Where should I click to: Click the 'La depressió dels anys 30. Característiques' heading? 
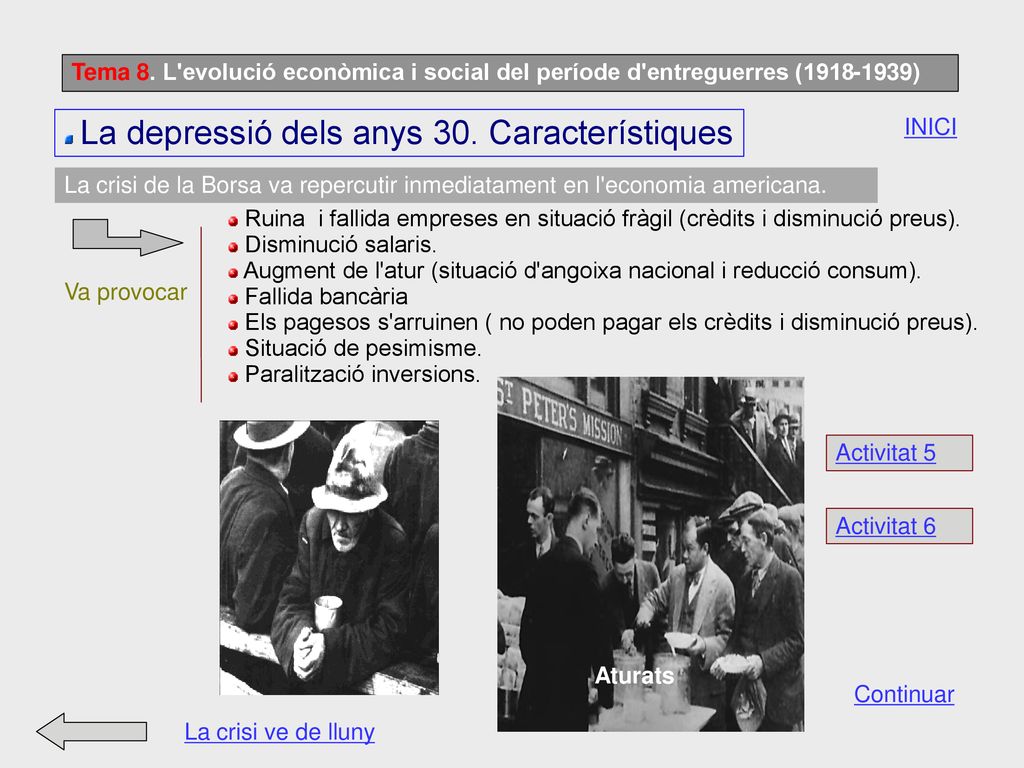[x=399, y=133]
